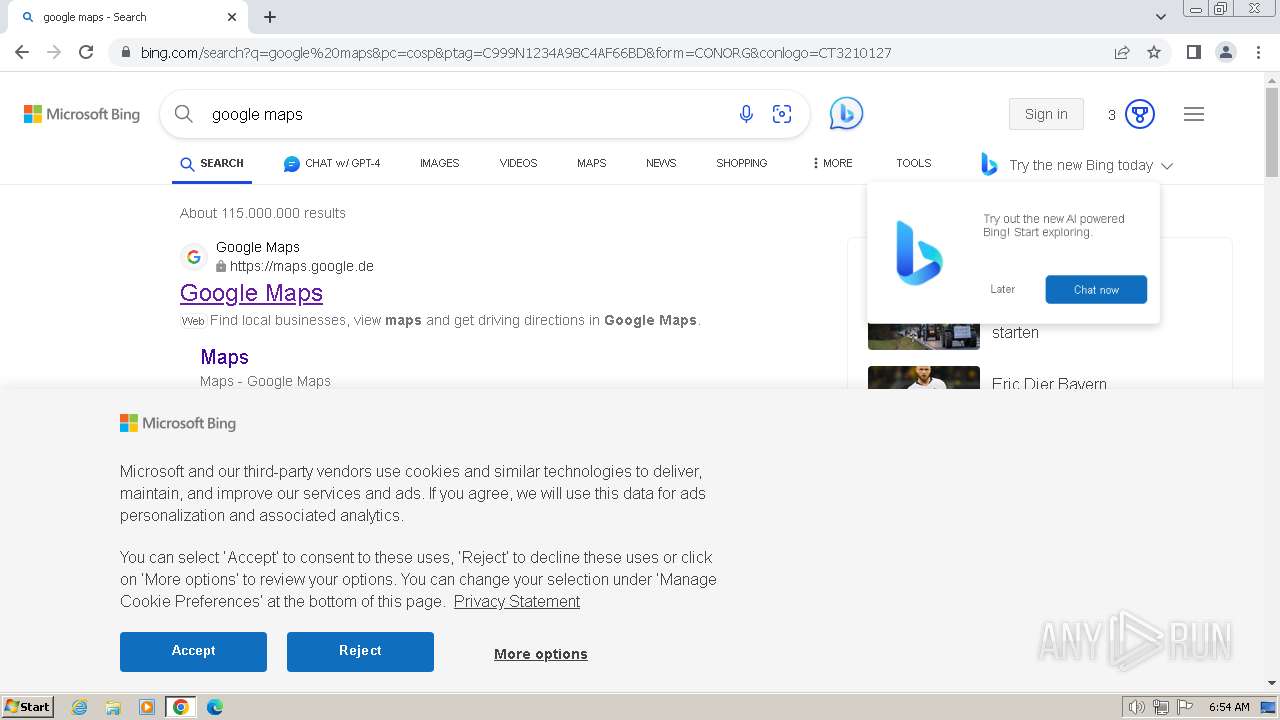Open More options for cookies
Viewport: 1280px width, 720px height.
[x=541, y=654]
